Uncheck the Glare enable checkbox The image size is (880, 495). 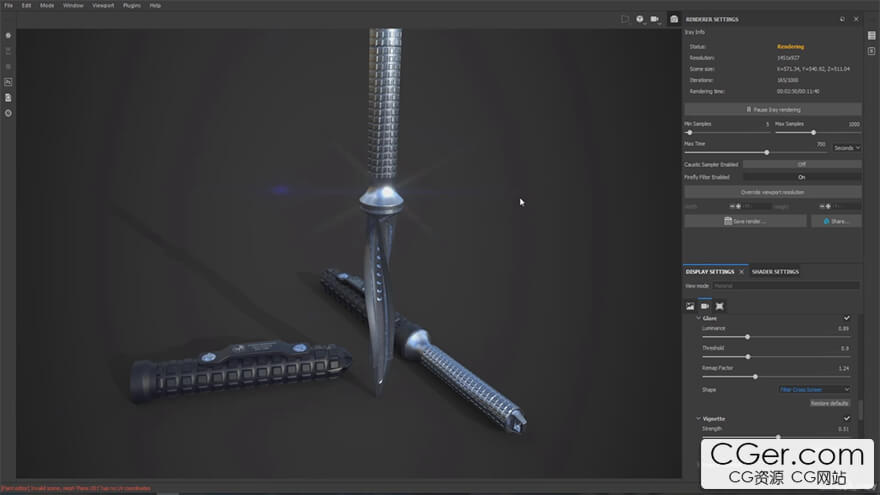847,318
